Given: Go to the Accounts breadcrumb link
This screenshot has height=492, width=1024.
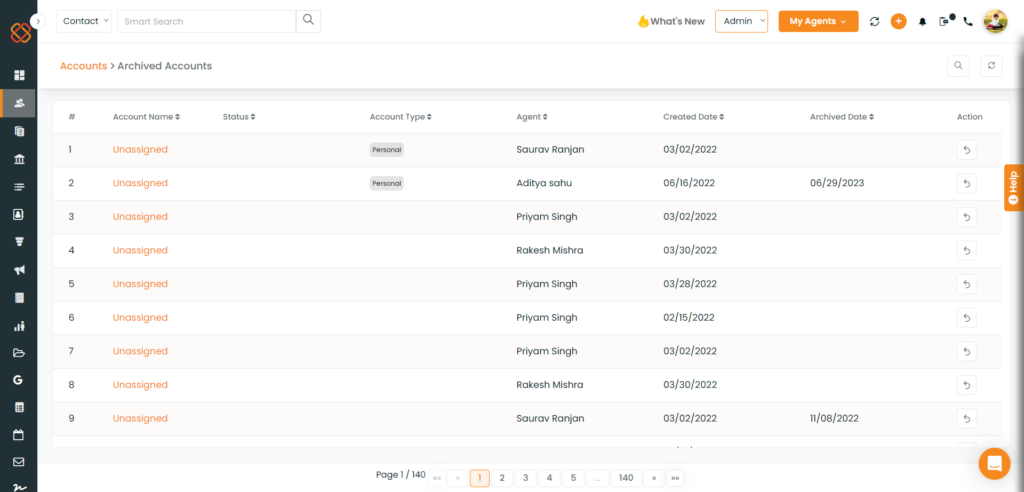Looking at the screenshot, I should pos(83,66).
